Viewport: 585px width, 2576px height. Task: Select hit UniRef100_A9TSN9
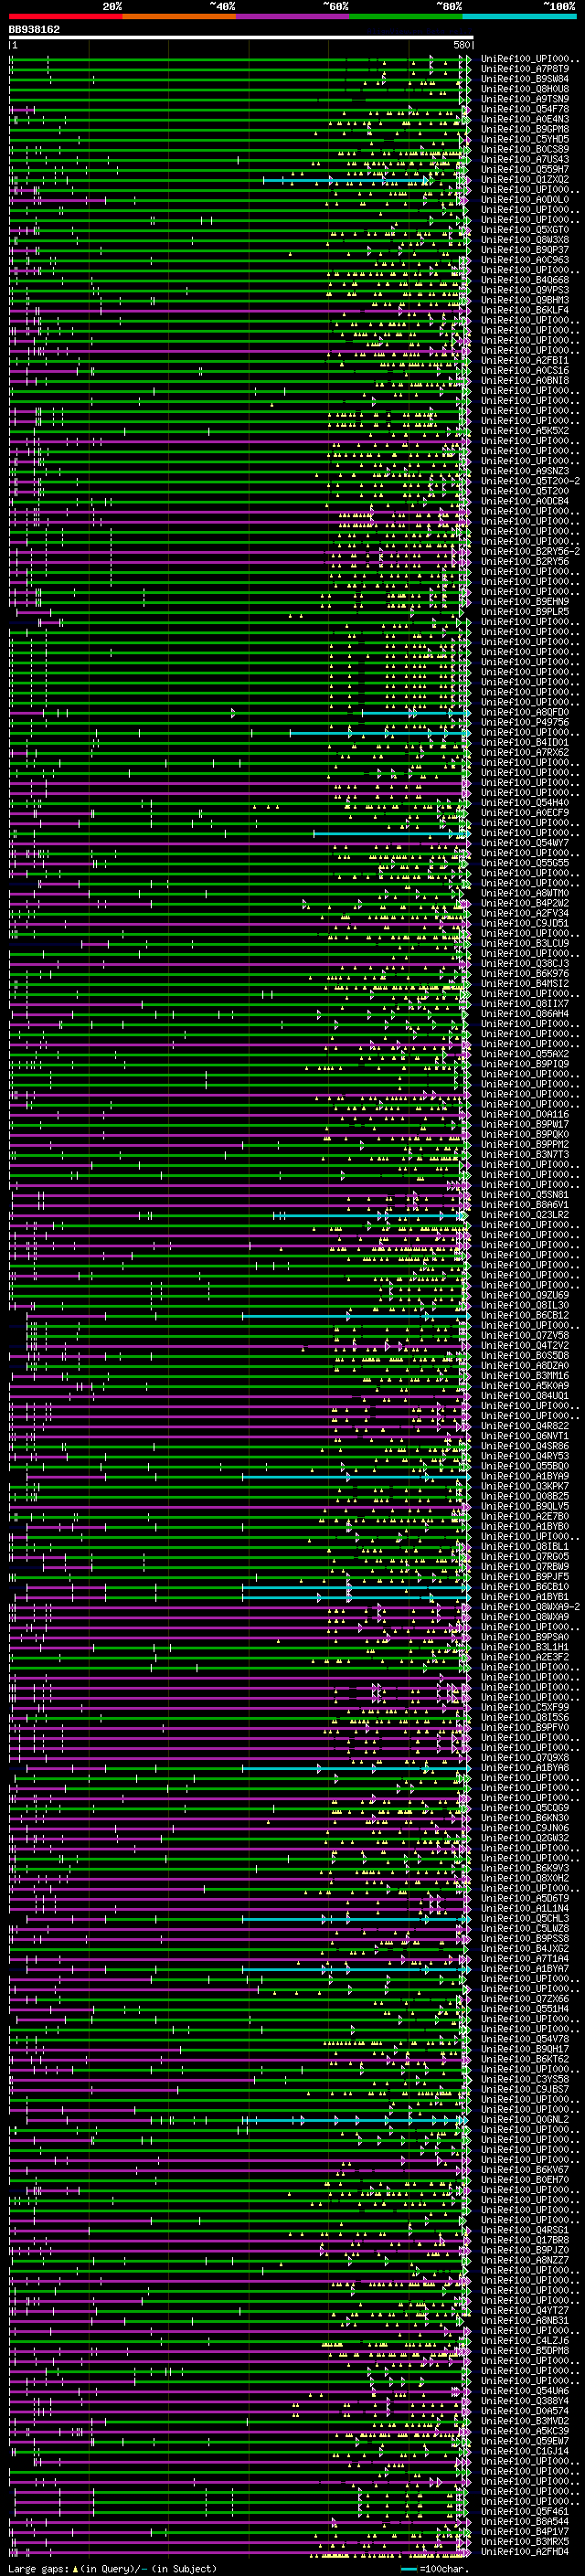[x=525, y=99]
